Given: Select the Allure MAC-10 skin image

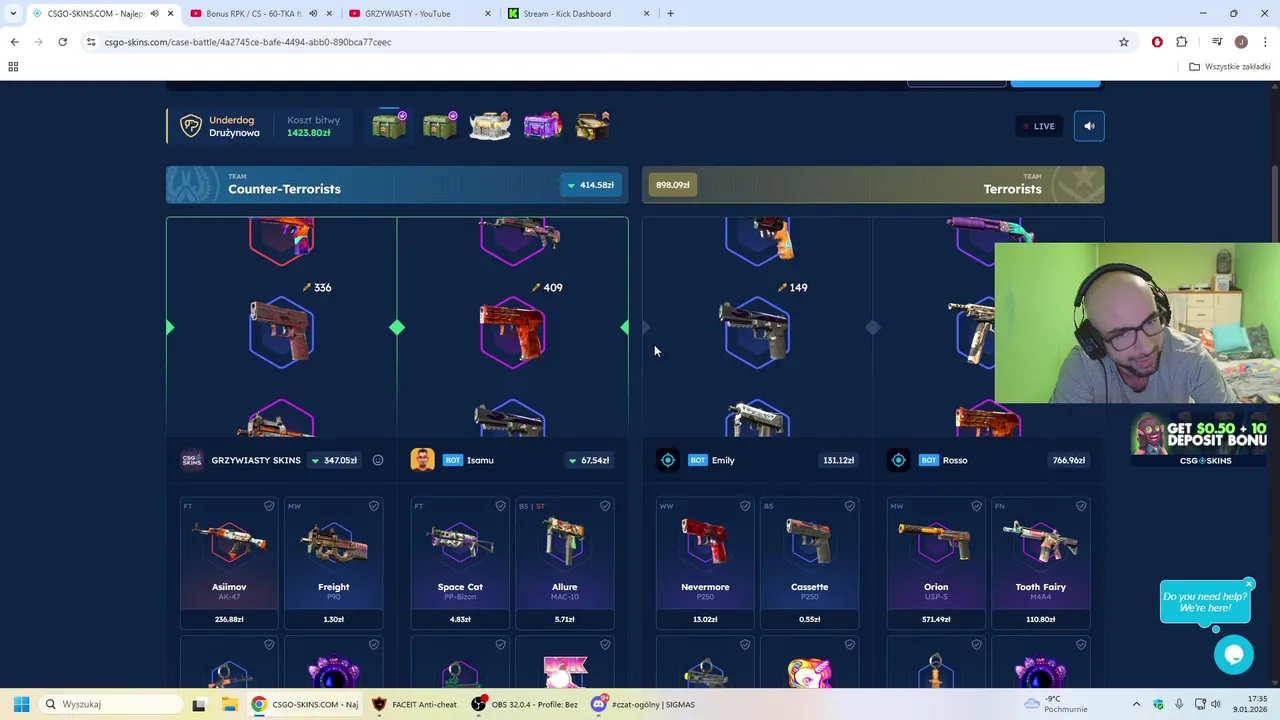Looking at the screenshot, I should tap(565, 543).
